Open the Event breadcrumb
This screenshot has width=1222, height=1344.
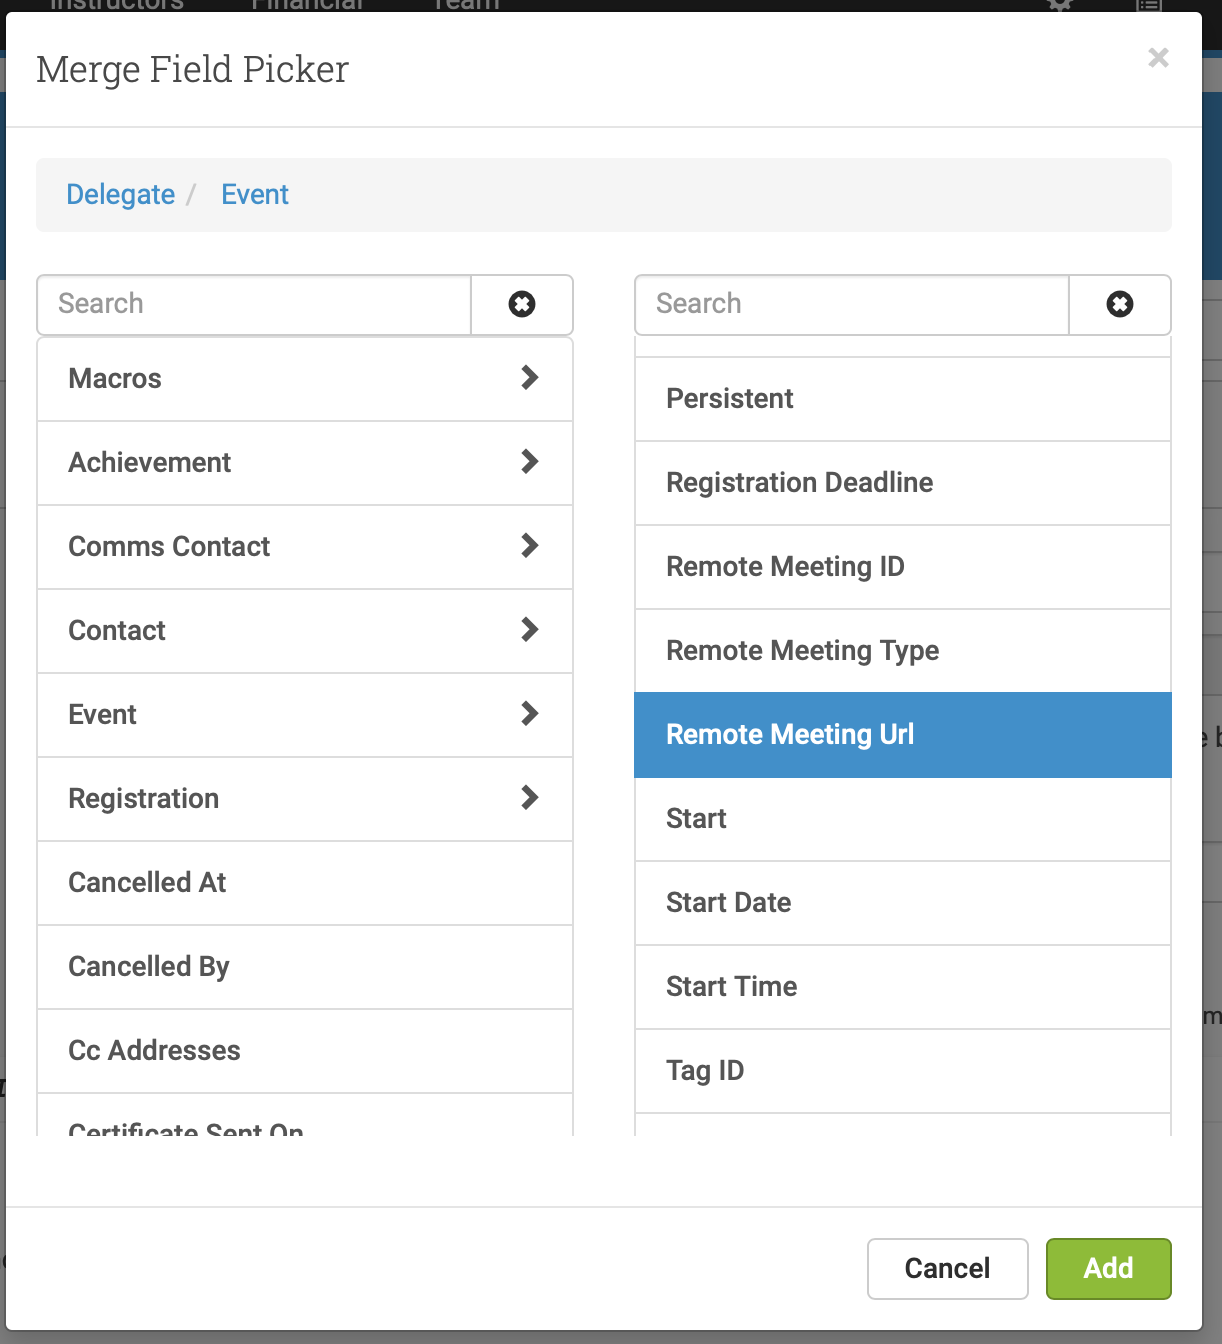[255, 194]
